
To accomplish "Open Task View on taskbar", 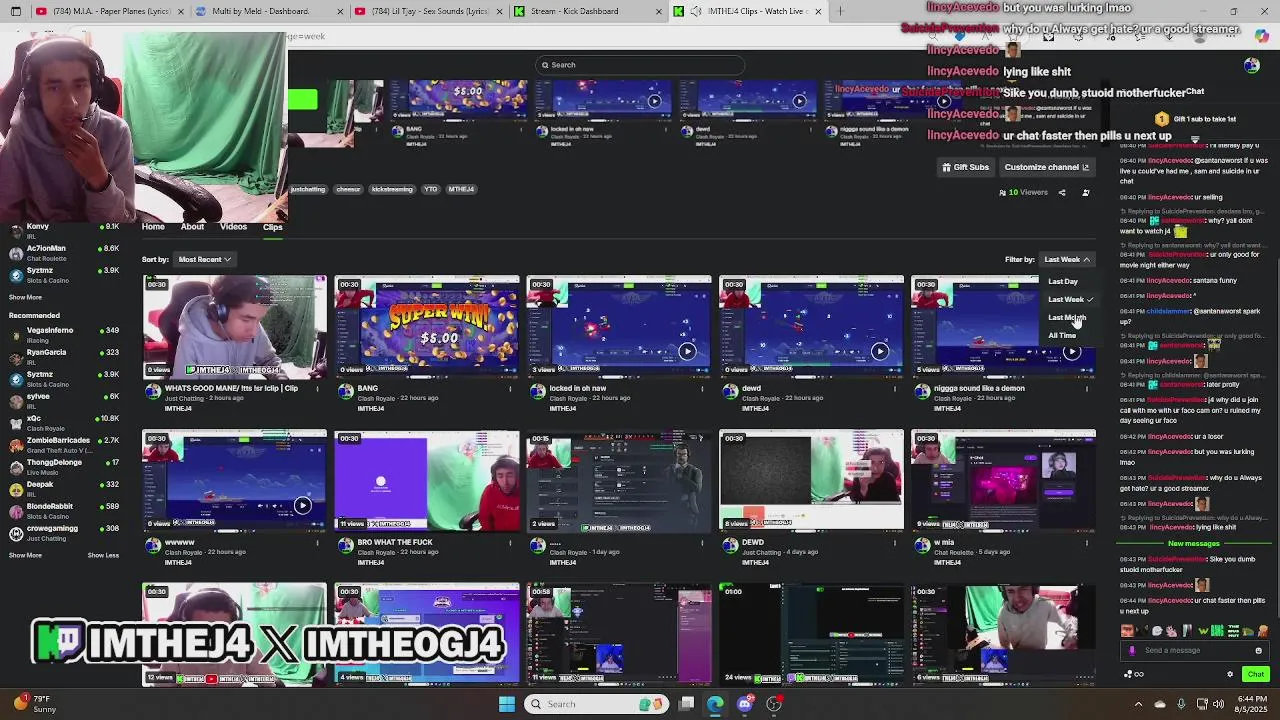I will coord(687,704).
